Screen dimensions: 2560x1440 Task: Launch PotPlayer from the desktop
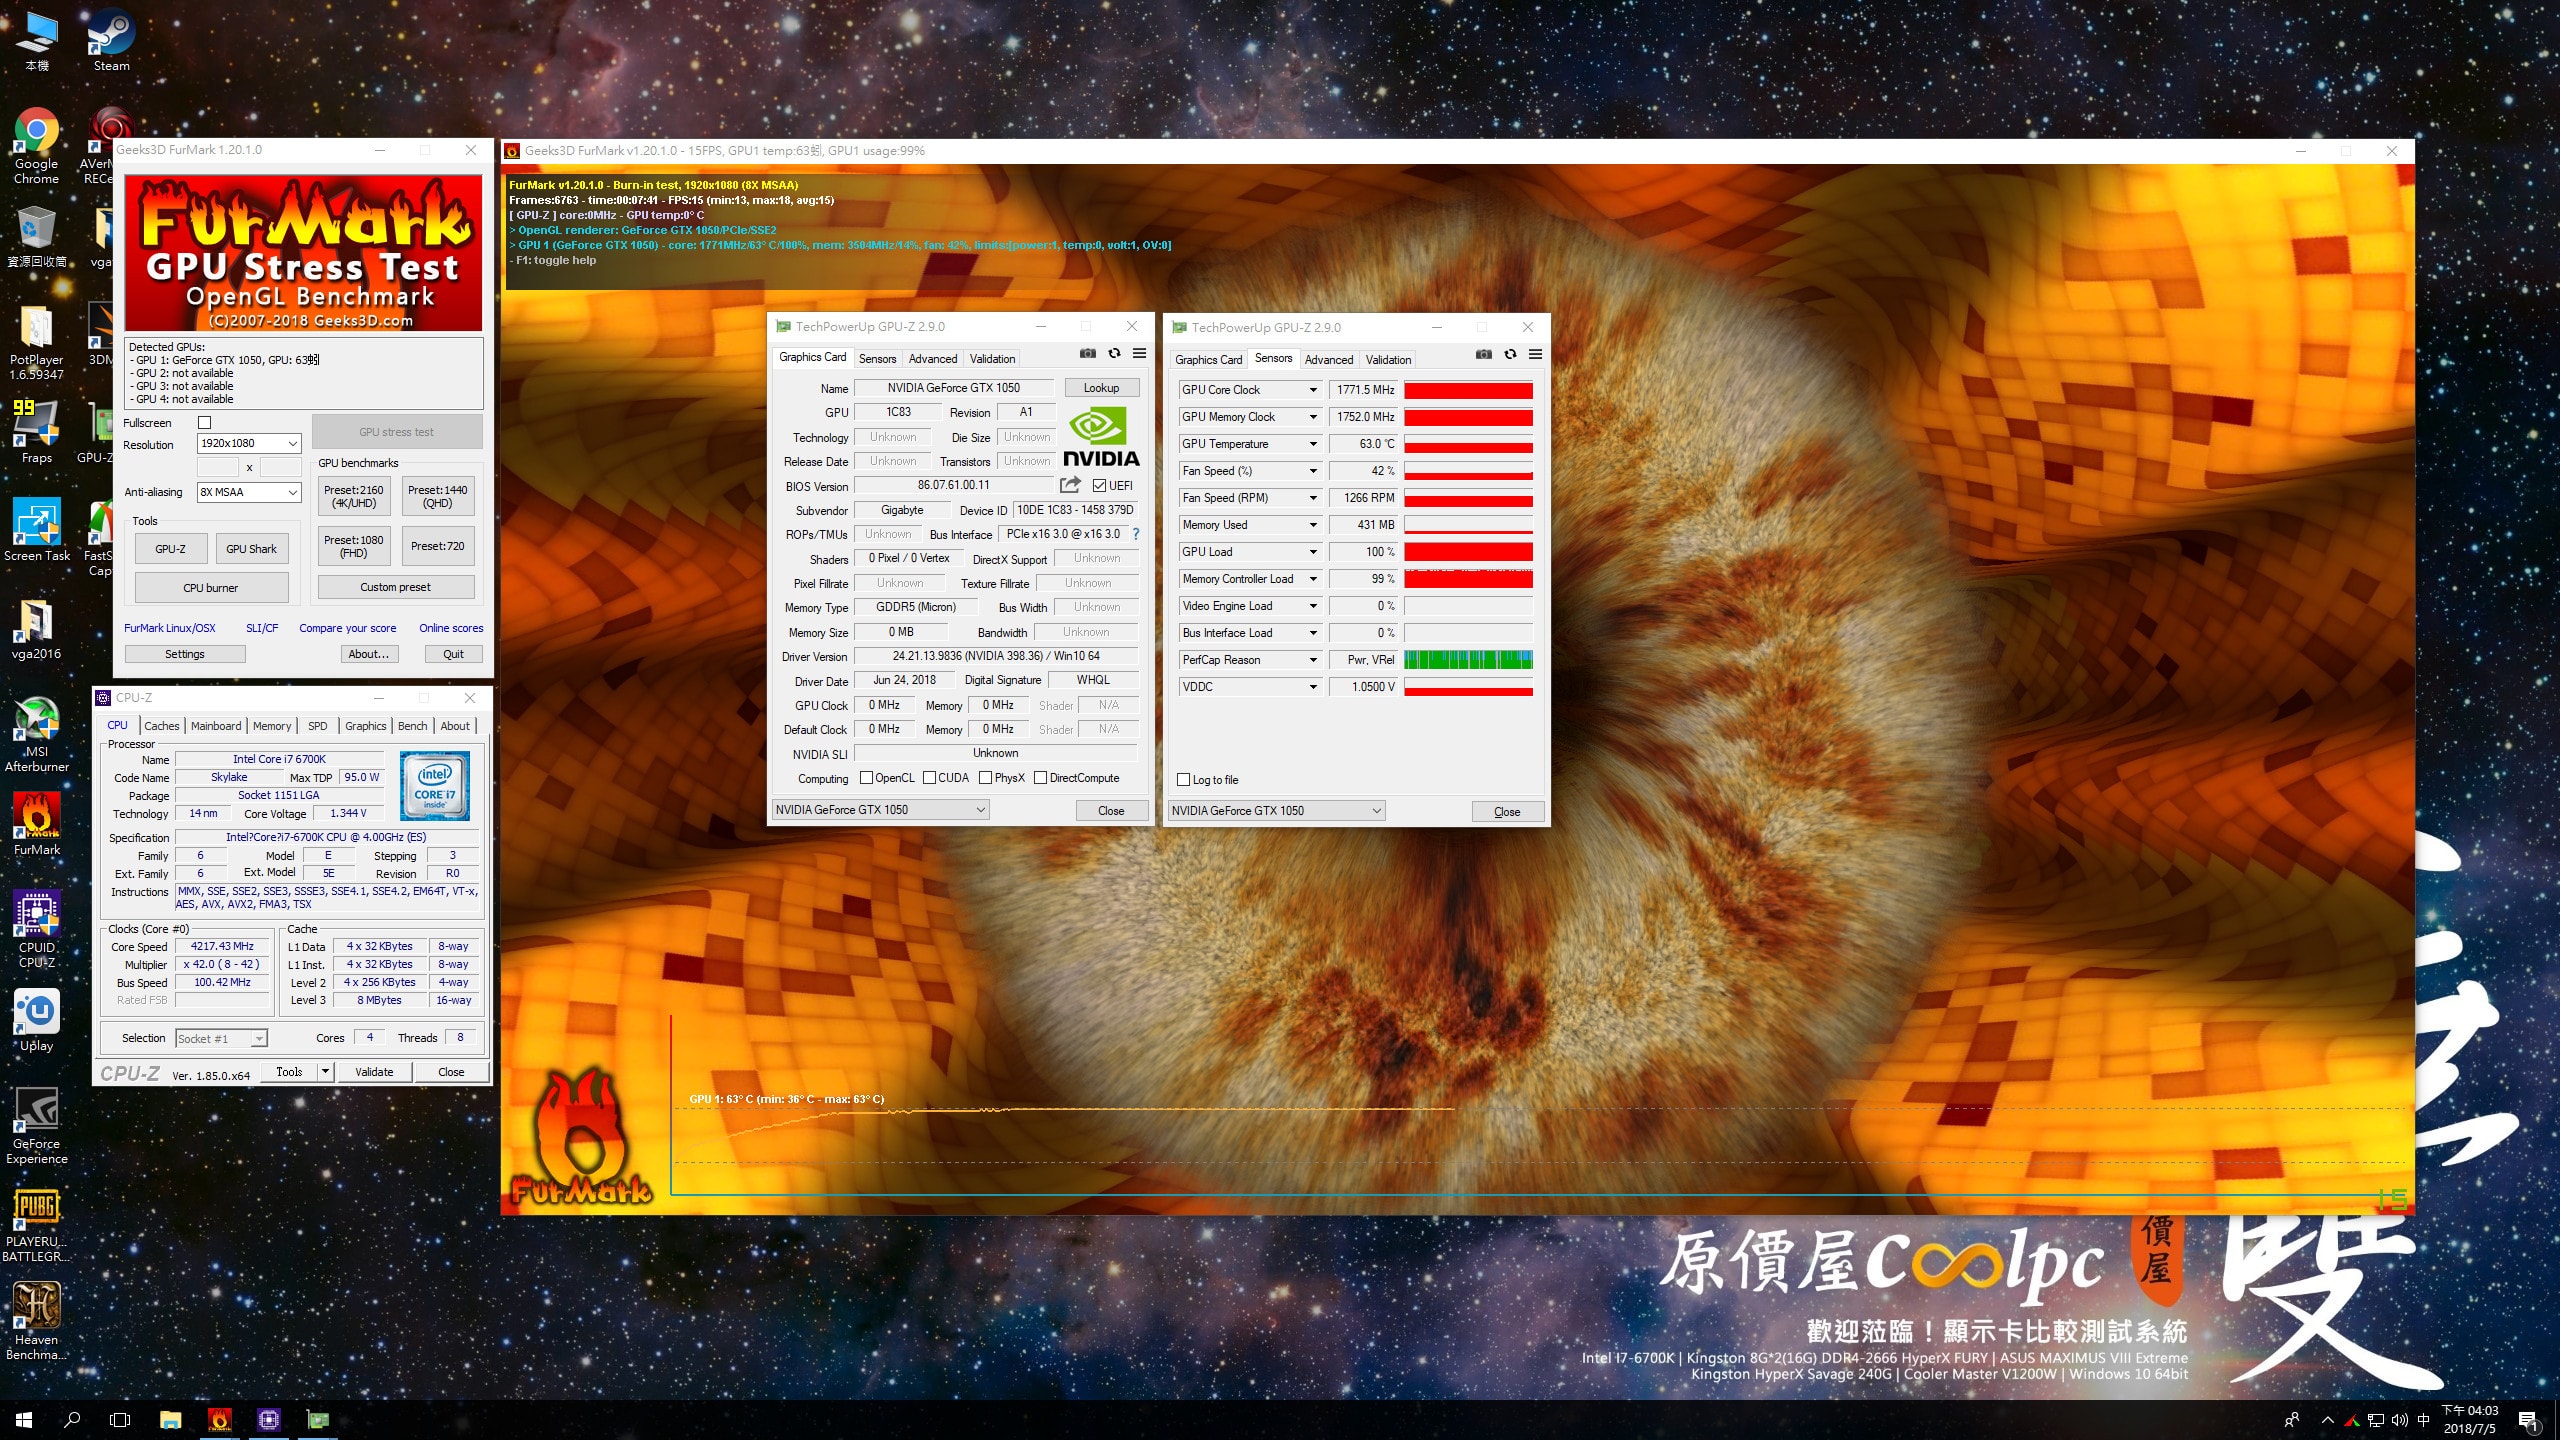click(x=36, y=342)
